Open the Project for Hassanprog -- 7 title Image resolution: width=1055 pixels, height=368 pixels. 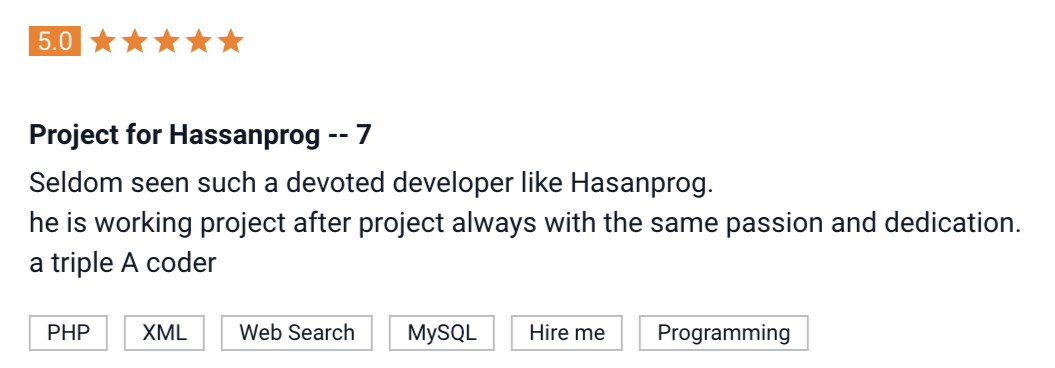tap(200, 135)
